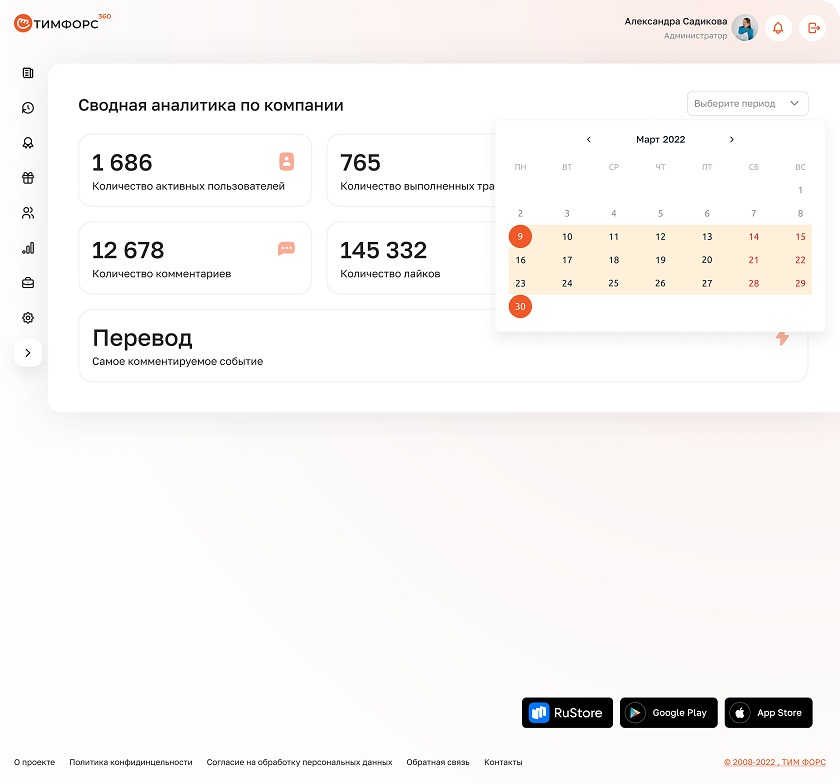The image size is (840, 784).
Task: Click the briefcase sidebar icon
Action: (x=28, y=283)
